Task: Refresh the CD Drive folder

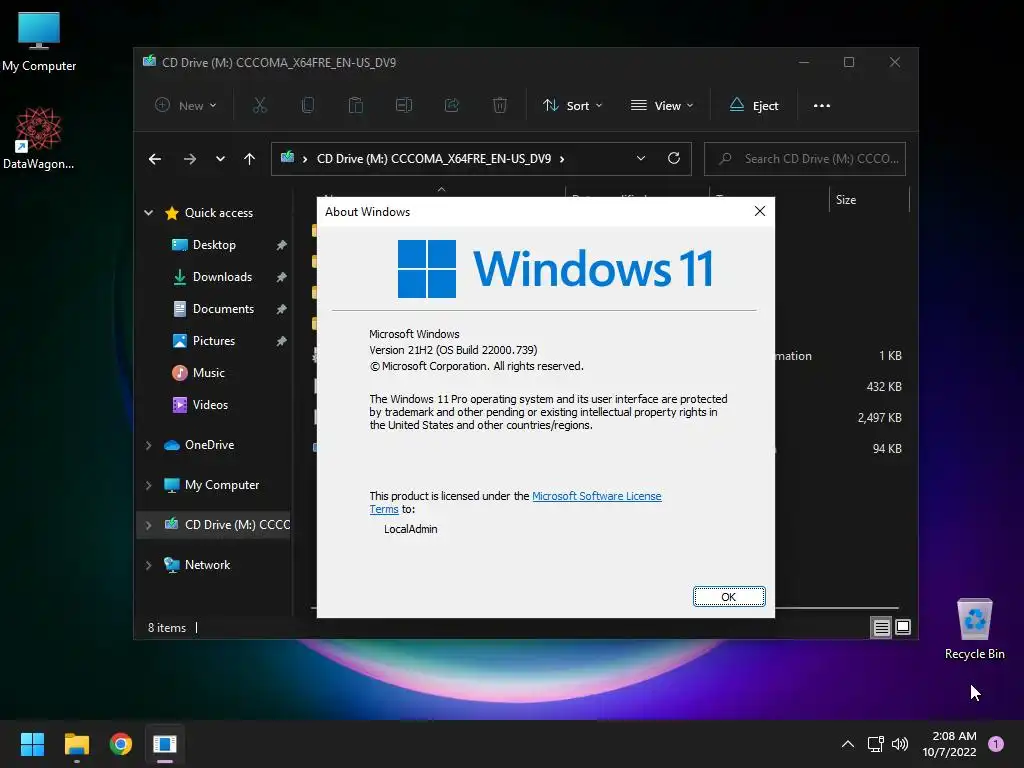Action: coord(674,158)
